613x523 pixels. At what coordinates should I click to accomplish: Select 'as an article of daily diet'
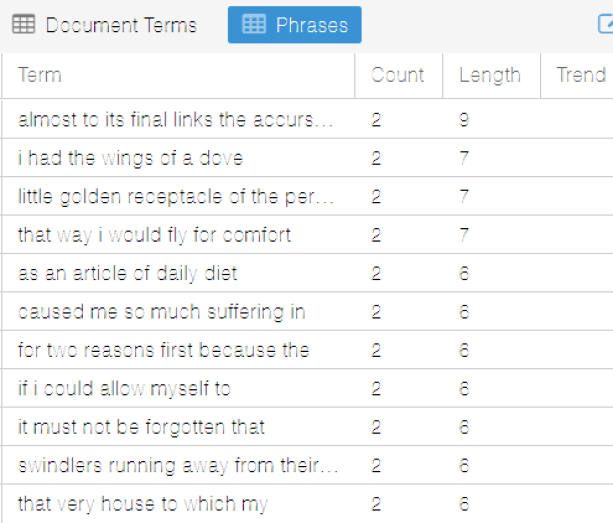(x=127, y=274)
